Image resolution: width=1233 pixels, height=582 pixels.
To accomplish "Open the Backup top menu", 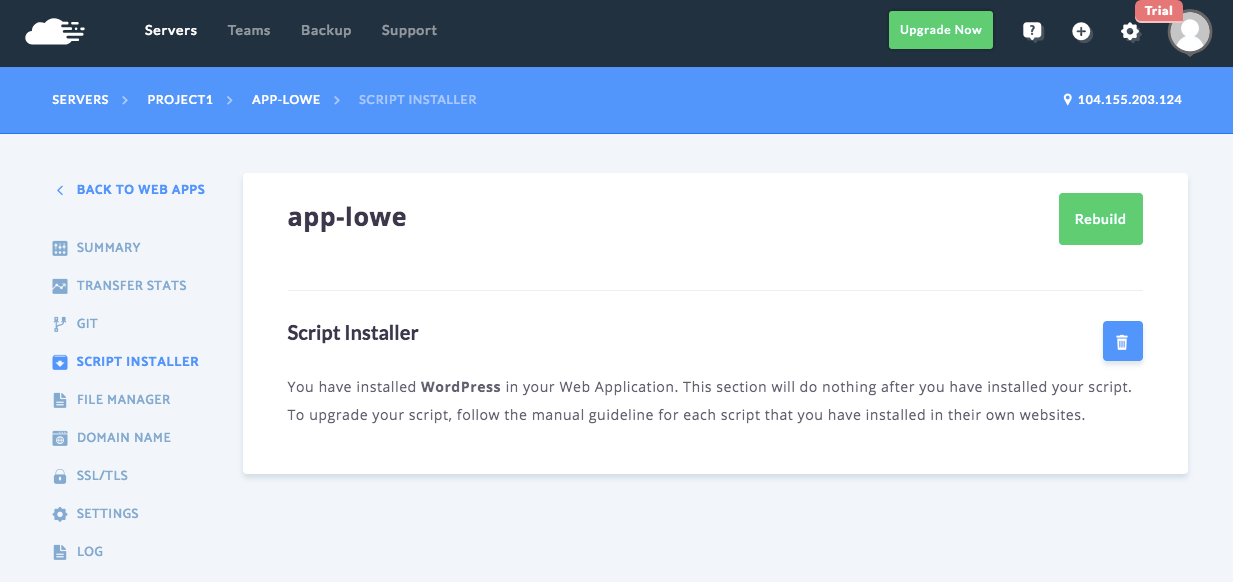I will [326, 30].
